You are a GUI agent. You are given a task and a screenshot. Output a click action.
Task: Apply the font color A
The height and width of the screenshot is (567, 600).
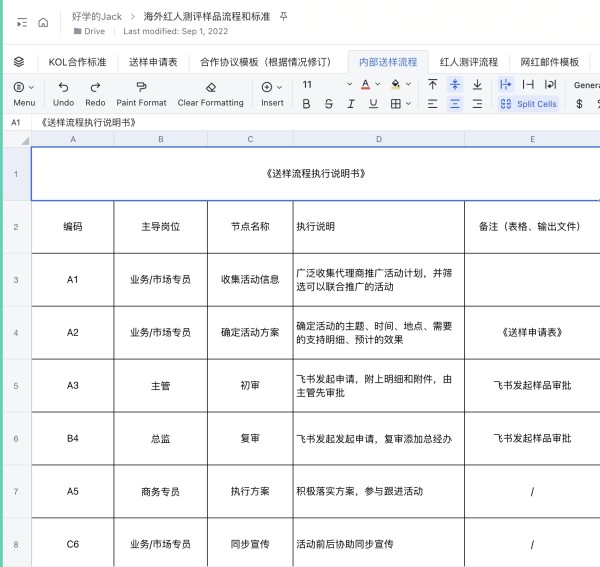pos(365,85)
